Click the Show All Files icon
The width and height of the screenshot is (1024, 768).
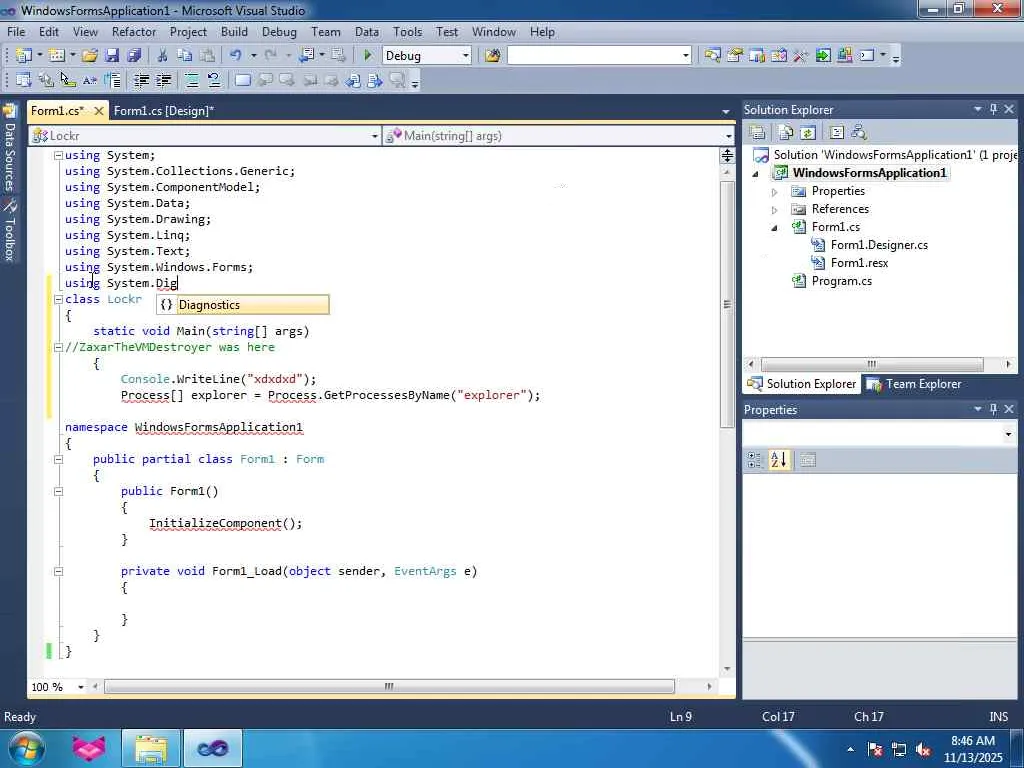coord(786,133)
